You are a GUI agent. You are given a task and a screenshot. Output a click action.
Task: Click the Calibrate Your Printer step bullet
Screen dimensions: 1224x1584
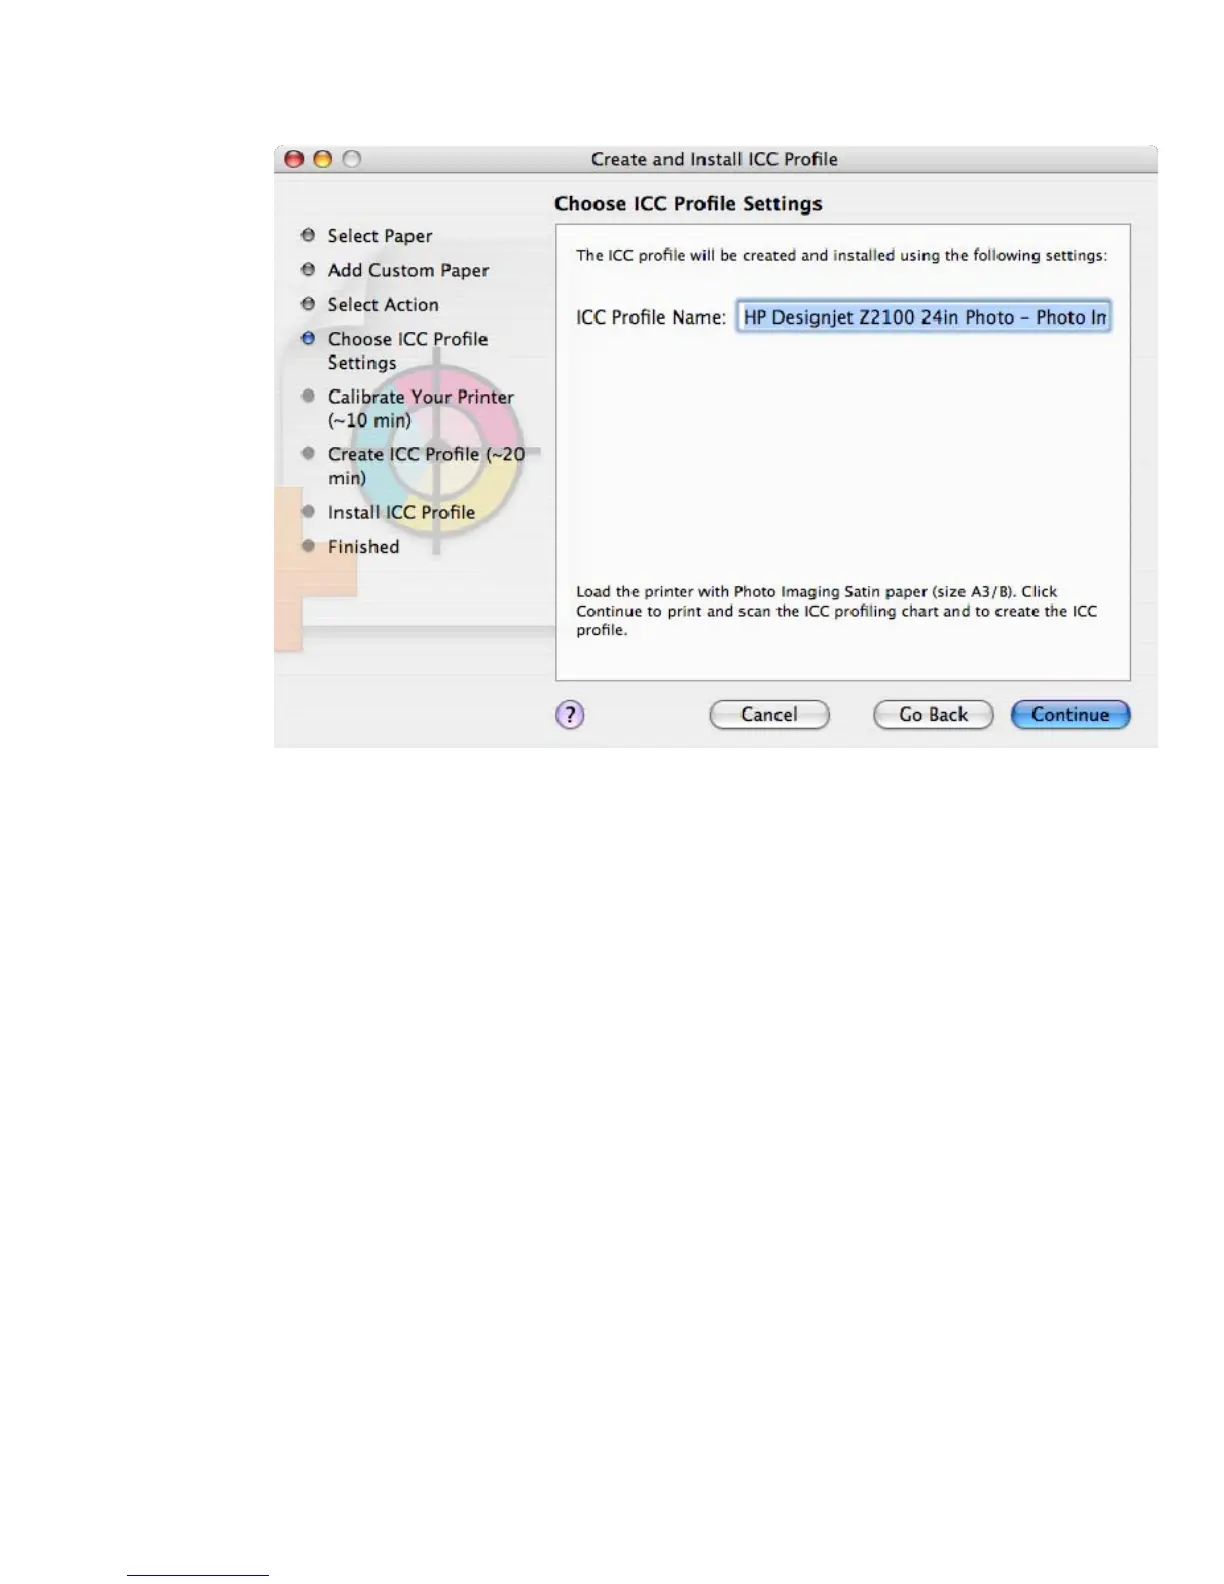[308, 395]
